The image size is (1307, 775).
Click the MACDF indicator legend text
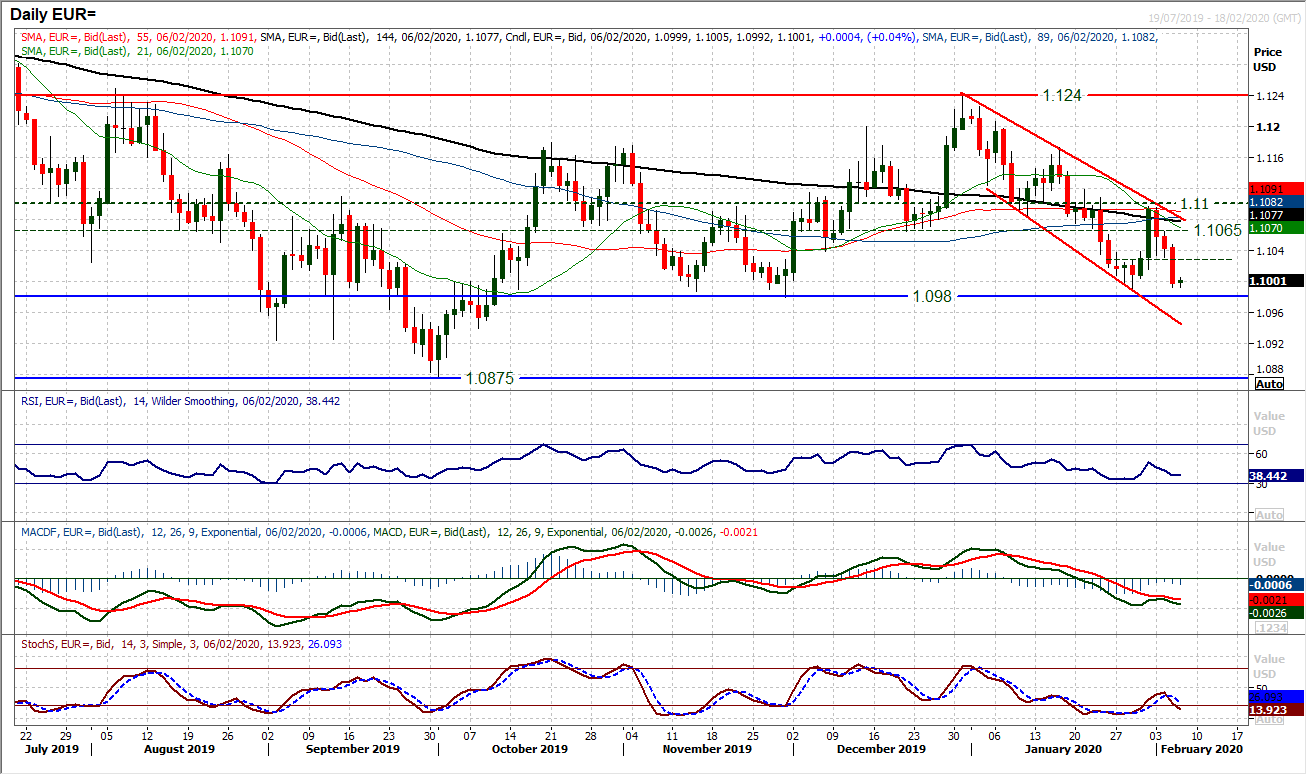(x=389, y=532)
